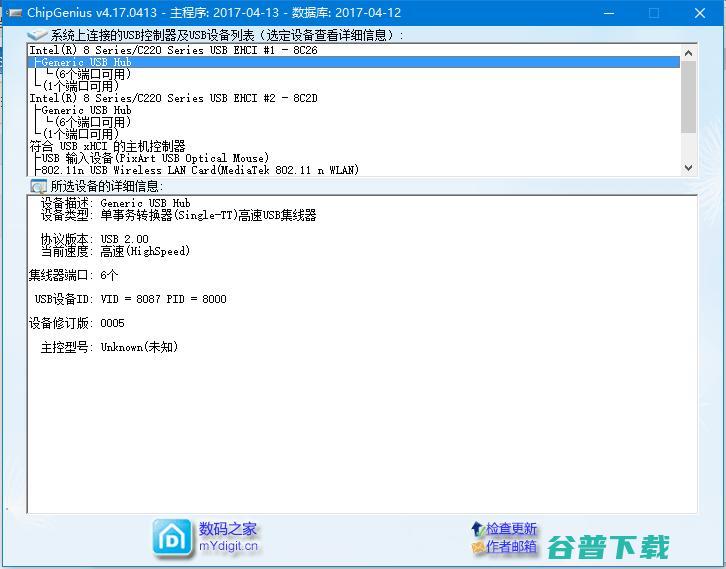Click the check update arrow icon
The image size is (726, 569).
[476, 528]
